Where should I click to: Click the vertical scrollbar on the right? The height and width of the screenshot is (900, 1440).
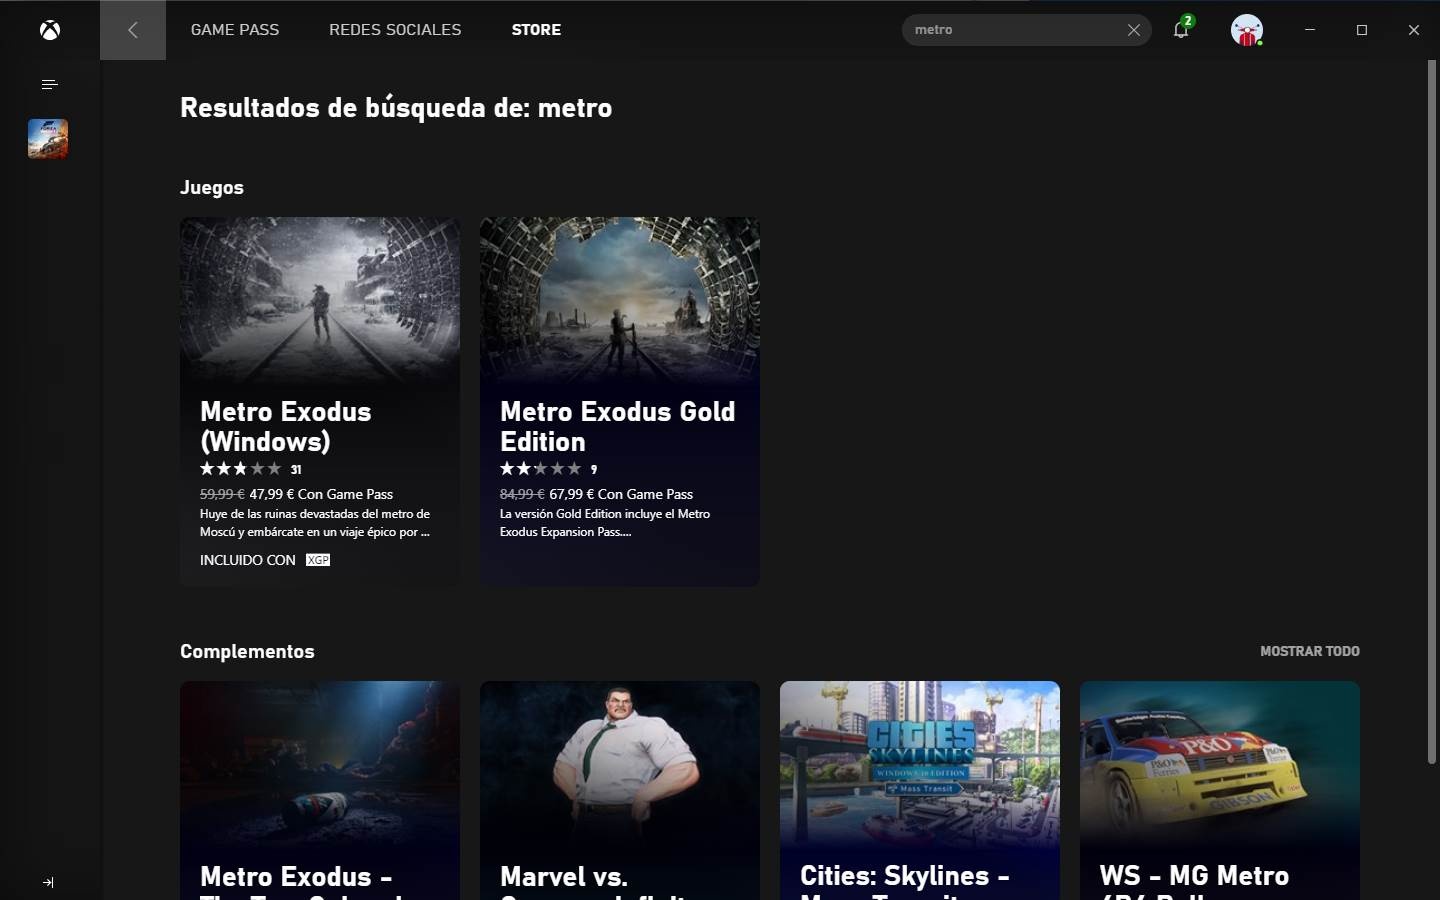(1432, 410)
